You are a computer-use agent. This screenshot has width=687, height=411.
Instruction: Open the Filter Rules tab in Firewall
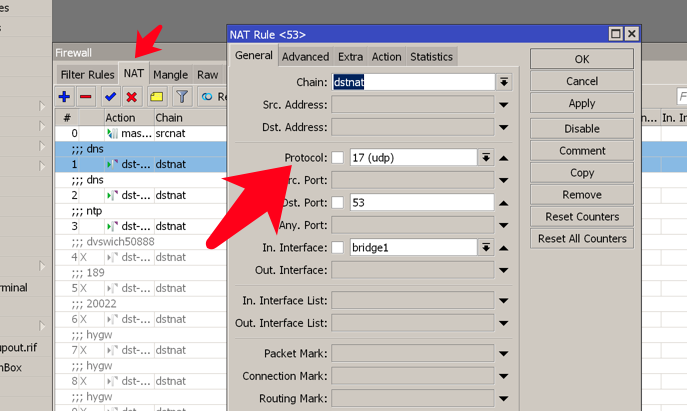(87, 75)
